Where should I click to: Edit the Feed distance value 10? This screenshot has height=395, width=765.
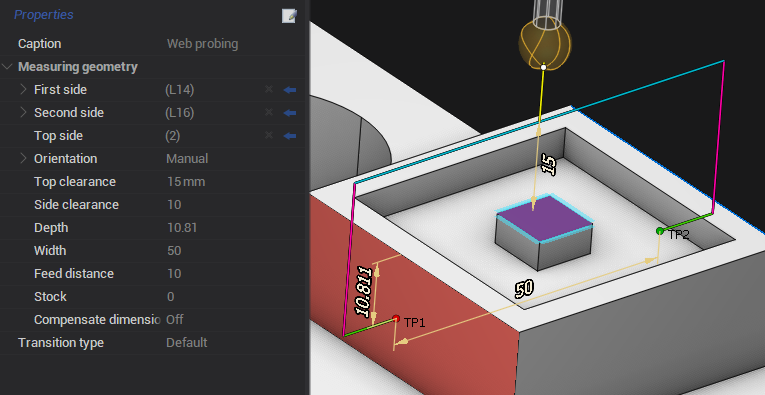(174, 274)
